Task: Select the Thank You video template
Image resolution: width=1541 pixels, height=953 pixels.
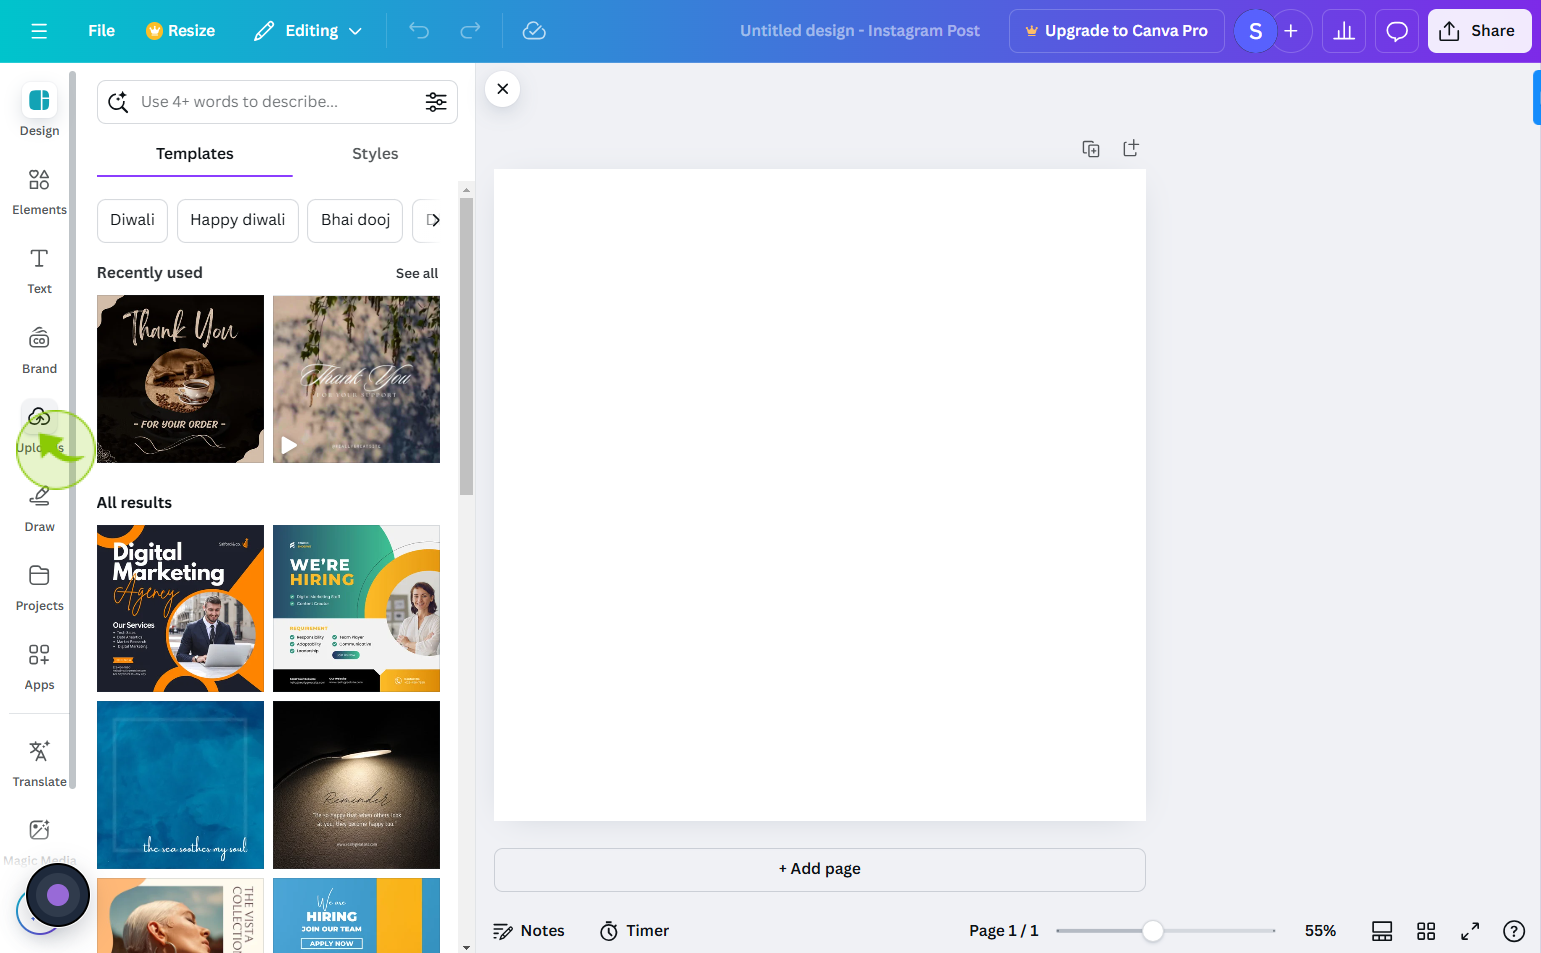Action: click(356, 379)
